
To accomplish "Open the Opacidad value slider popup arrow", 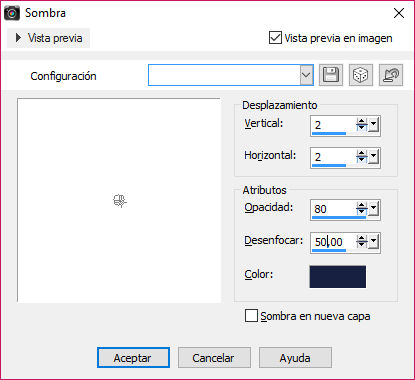I will 374,209.
